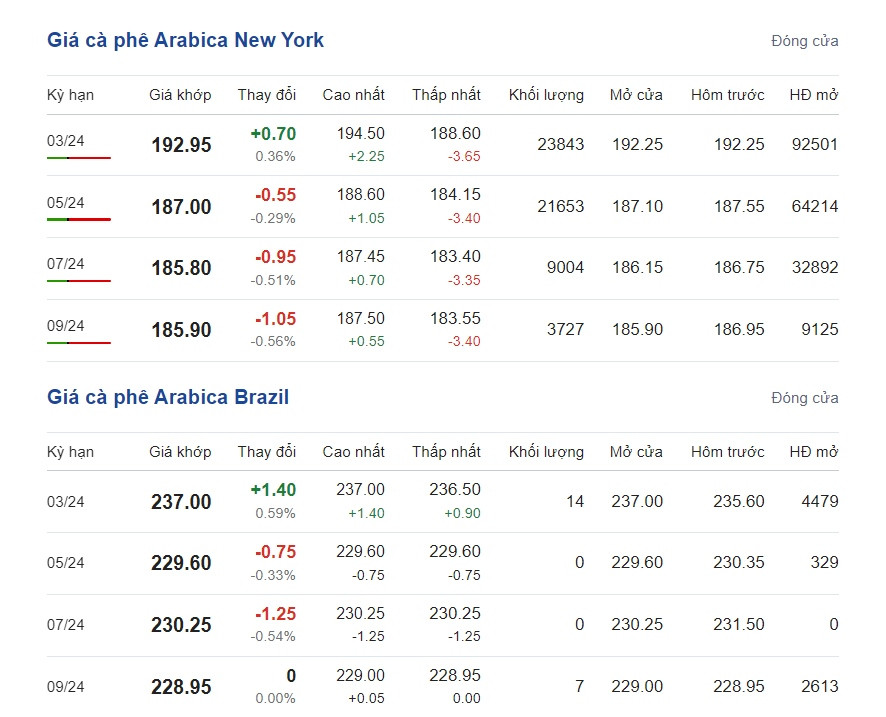This screenshot has height=717, width=886.
Task: Click the Khối lượng header in New York table
Action: [546, 95]
